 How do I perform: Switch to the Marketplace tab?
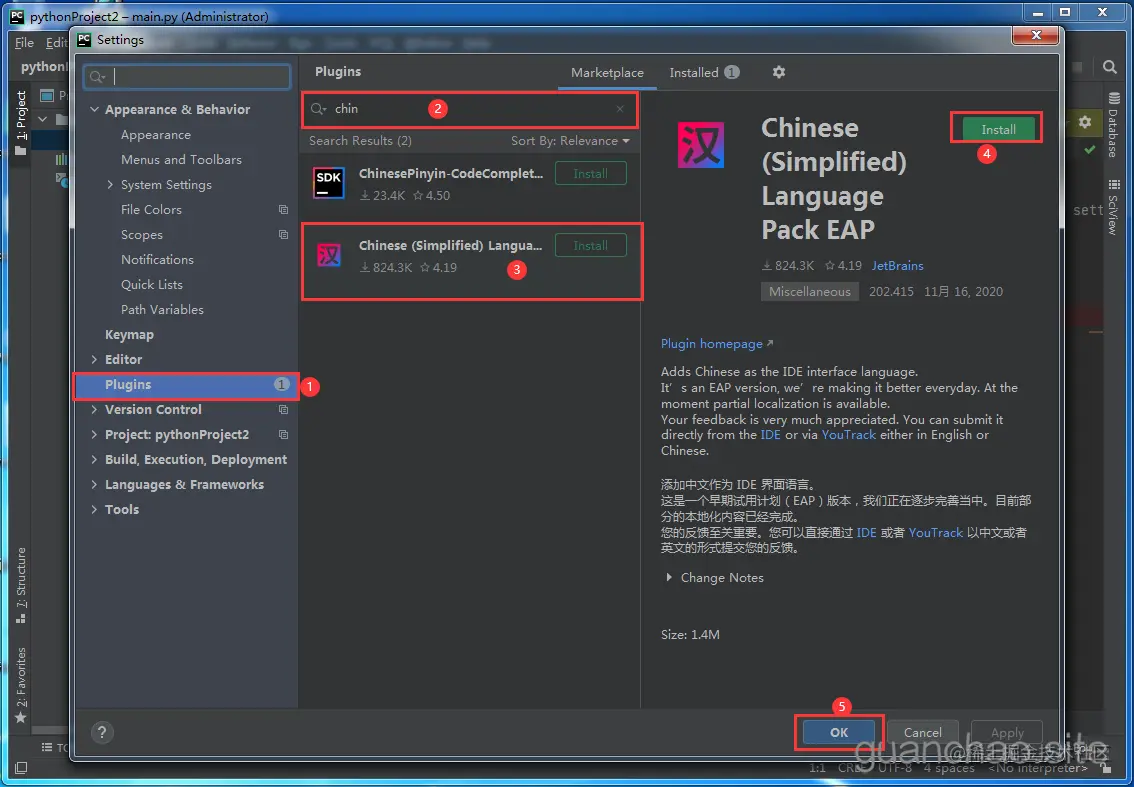(x=607, y=73)
